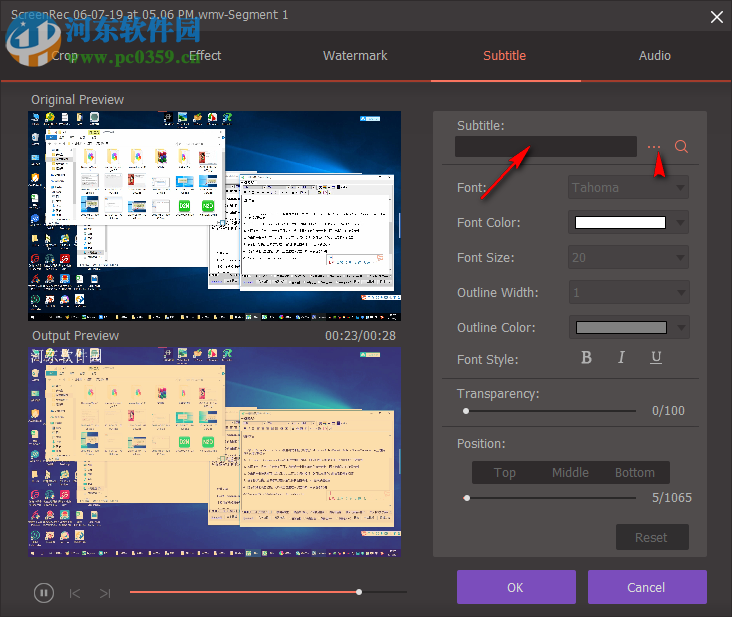Click the Cancel button
Viewport: 732px width, 617px height.
pyautogui.click(x=647, y=587)
